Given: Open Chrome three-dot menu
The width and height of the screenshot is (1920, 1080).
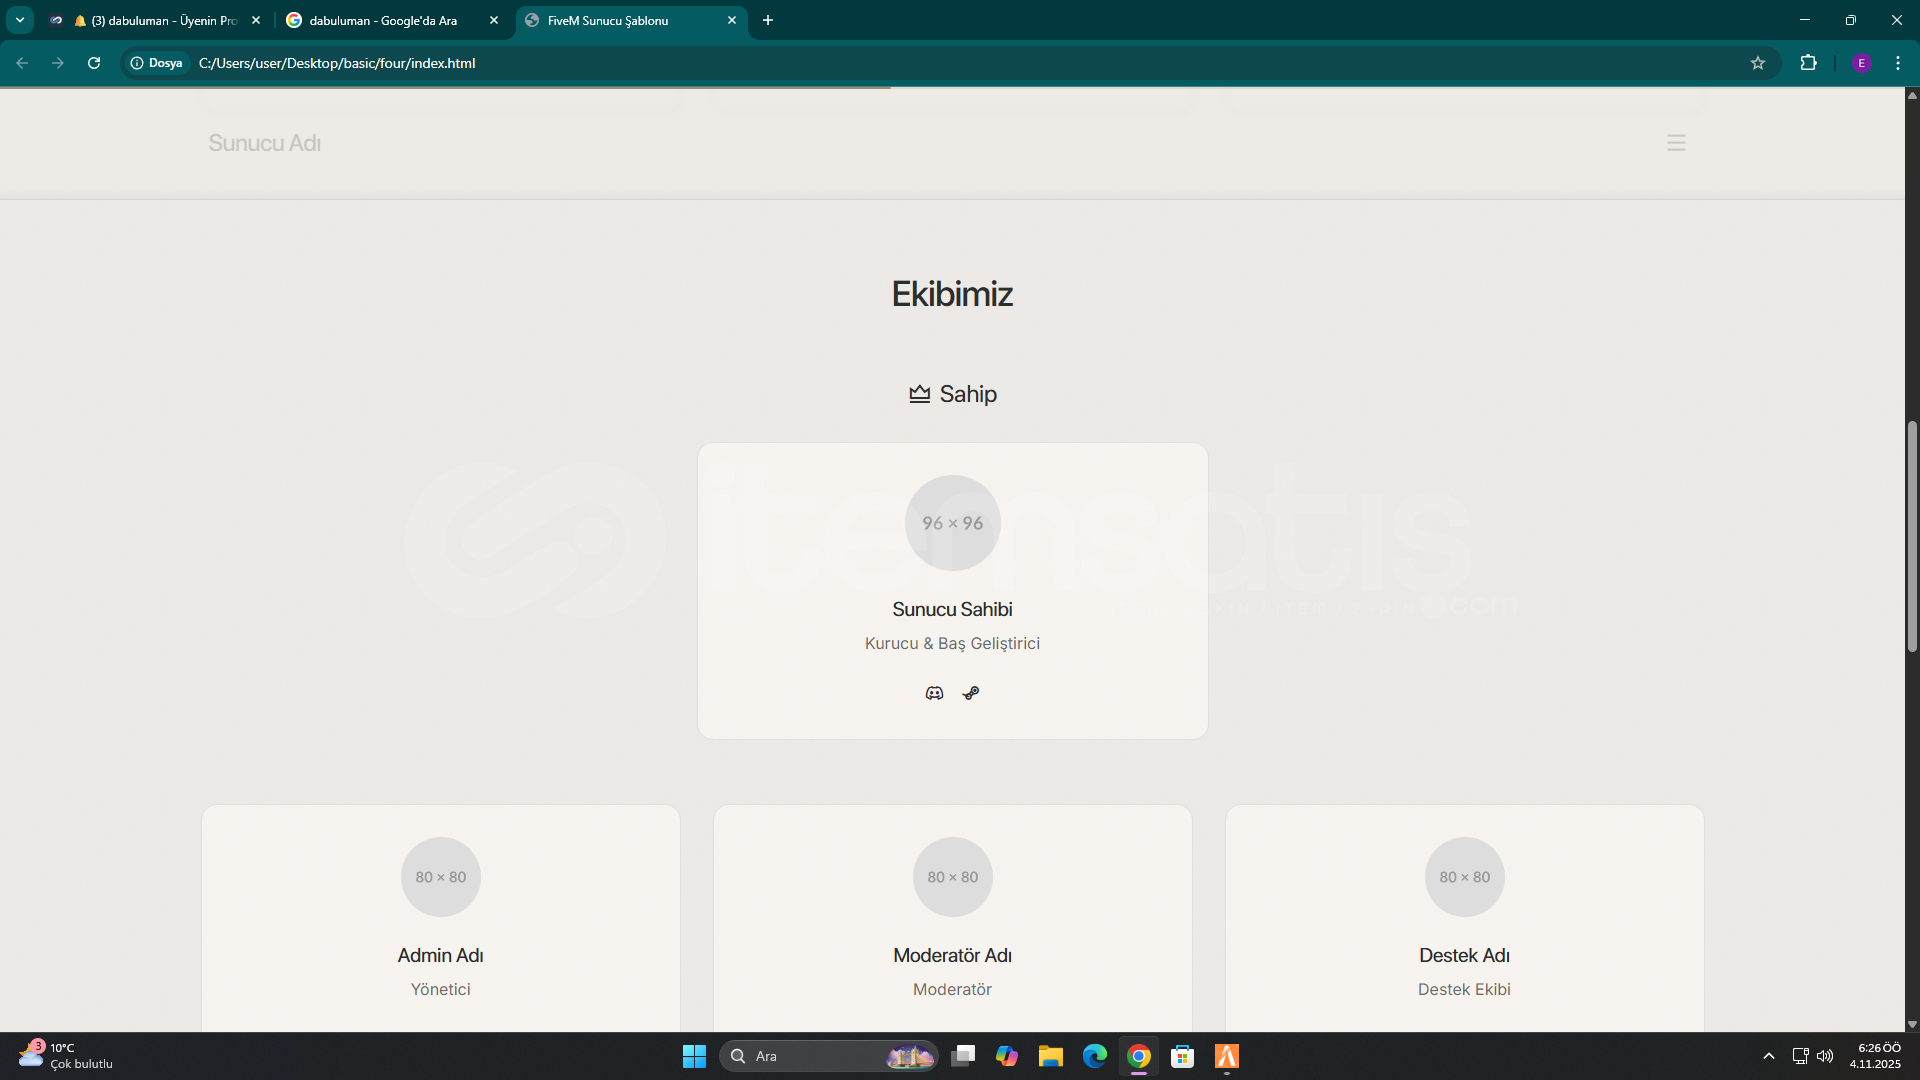Looking at the screenshot, I should (x=1898, y=63).
